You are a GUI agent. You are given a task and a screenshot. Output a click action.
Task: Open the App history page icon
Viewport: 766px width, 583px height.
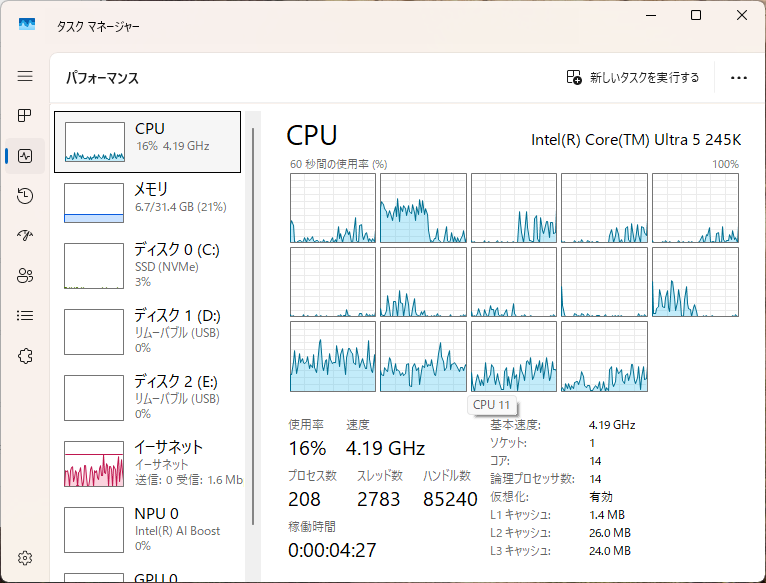(x=25, y=195)
